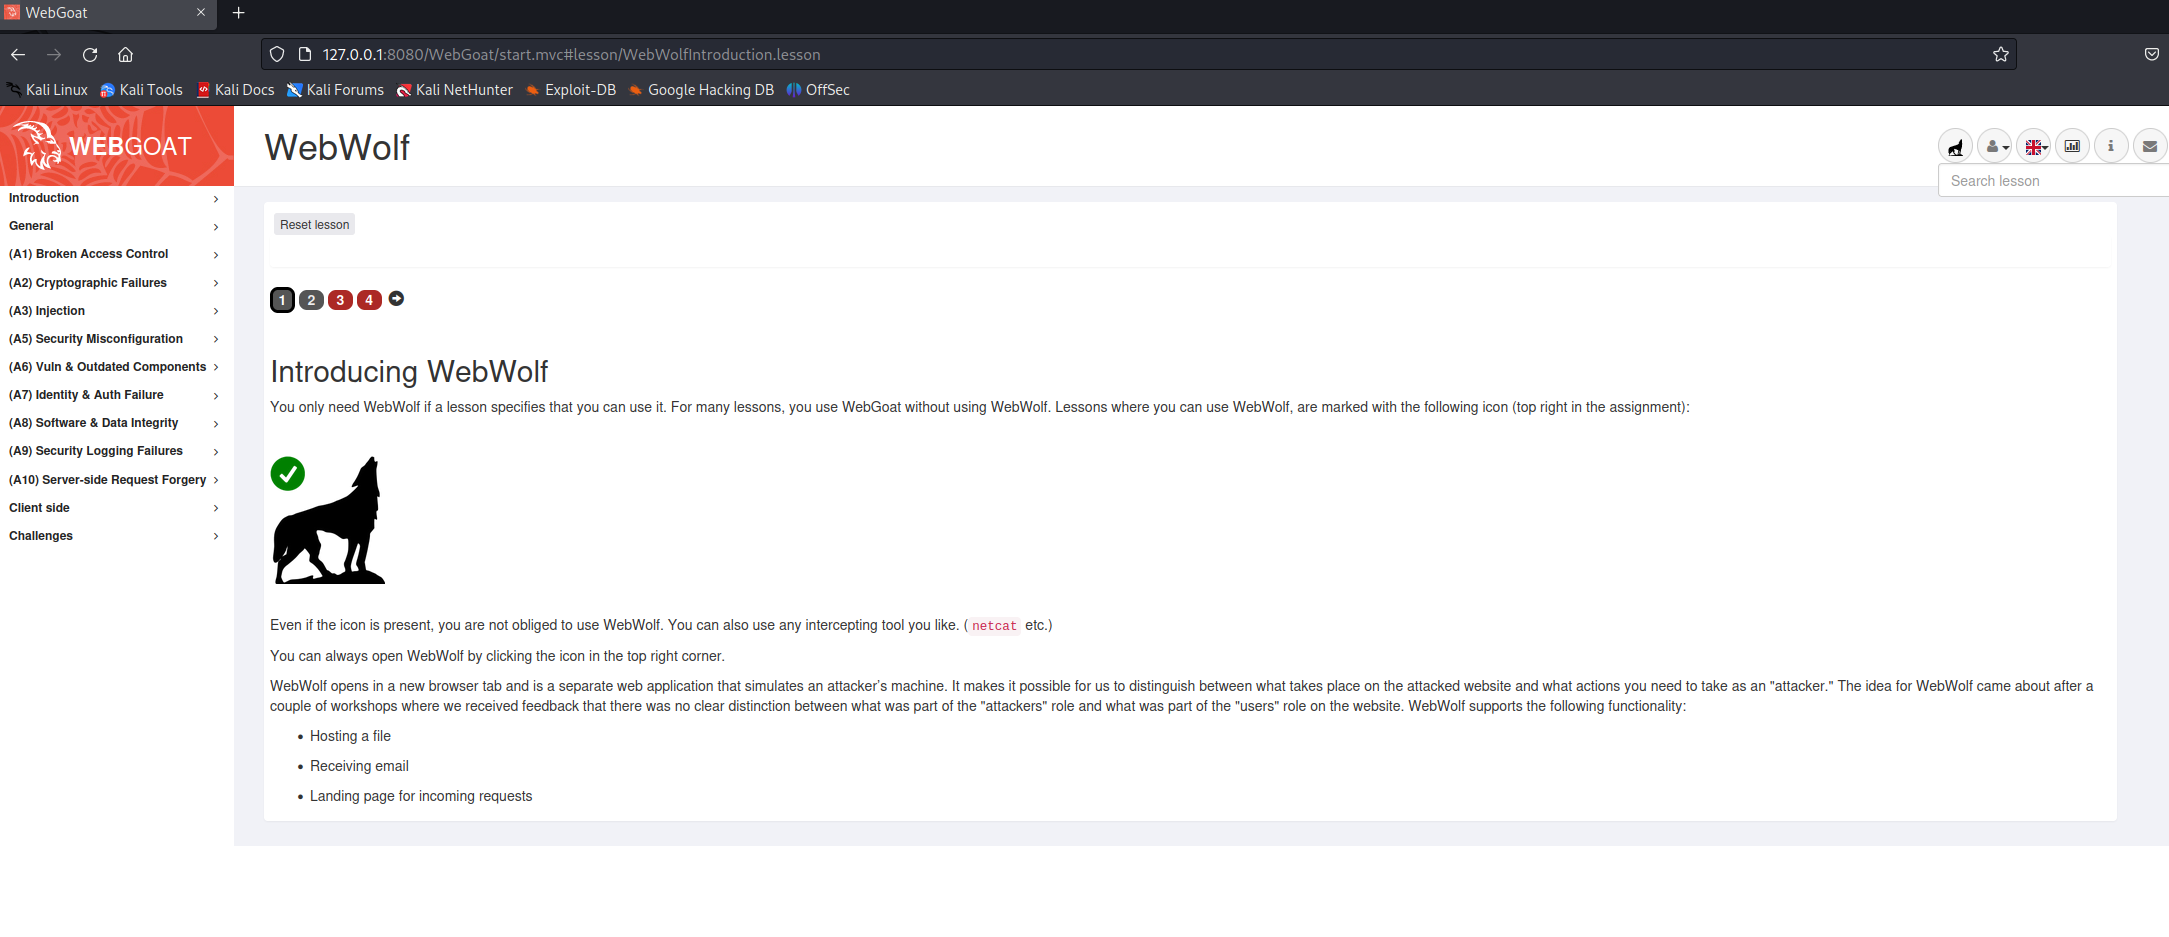Screen dimensions: 2169x937
Task: Click the 'Receiving email' list item
Action: 359,766
